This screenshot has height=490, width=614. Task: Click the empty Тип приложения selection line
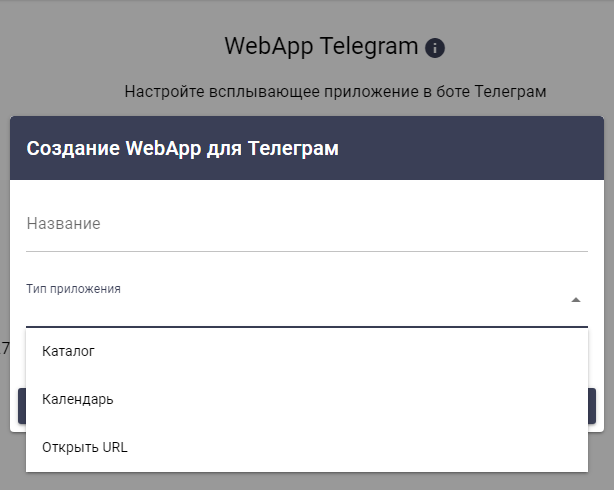(290, 310)
